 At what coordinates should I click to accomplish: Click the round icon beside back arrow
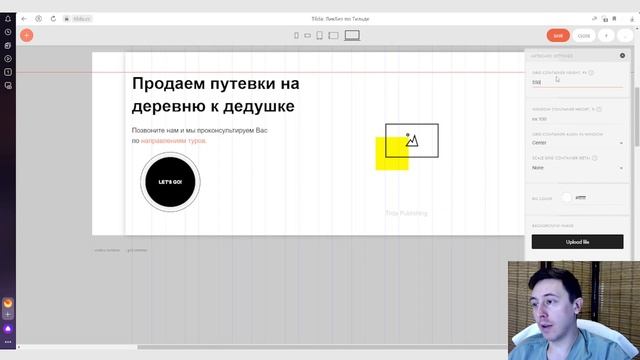tap(38, 19)
